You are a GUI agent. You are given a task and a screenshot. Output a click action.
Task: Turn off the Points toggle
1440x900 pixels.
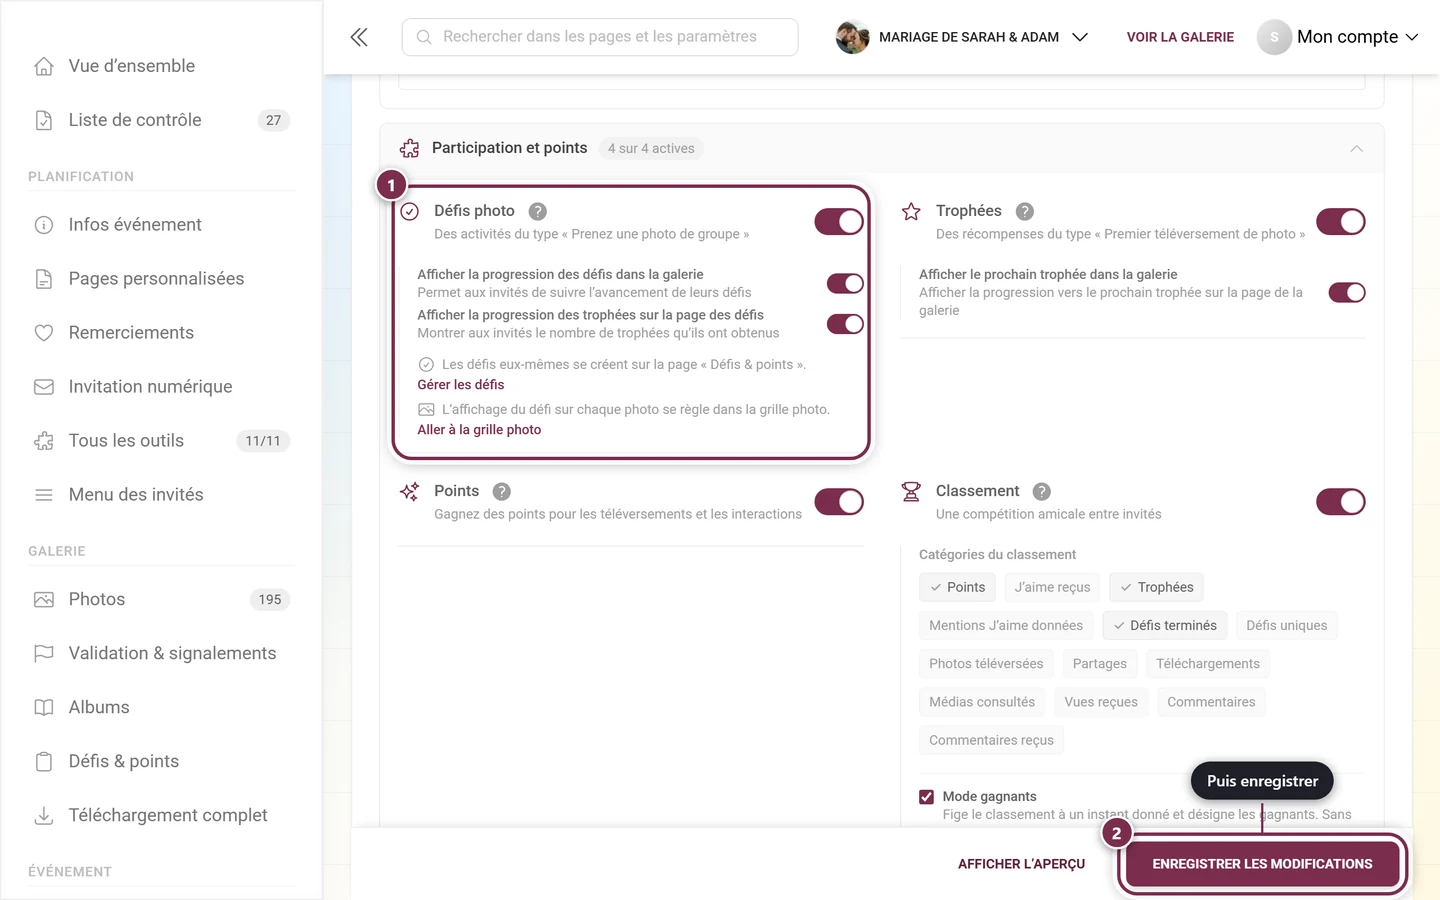pos(839,501)
